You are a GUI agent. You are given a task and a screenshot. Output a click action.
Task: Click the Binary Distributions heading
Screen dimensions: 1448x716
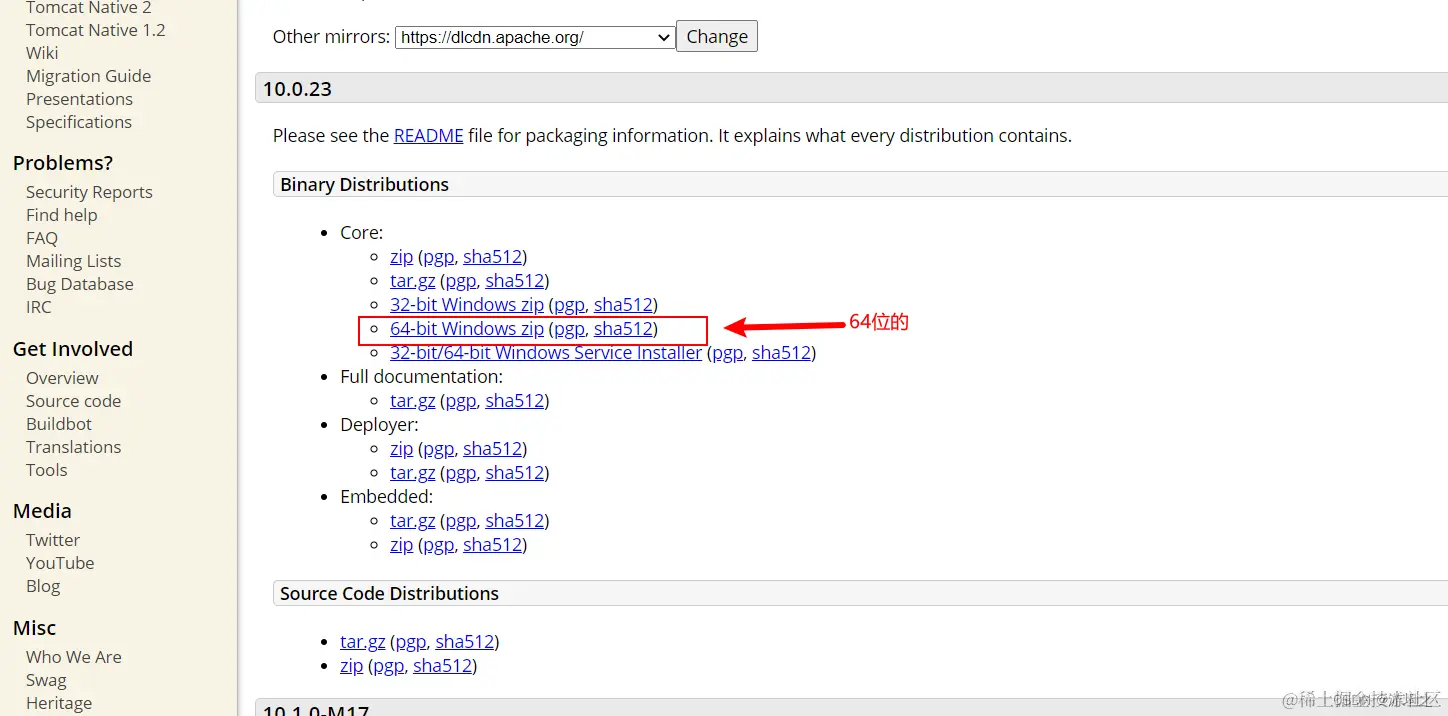[364, 184]
